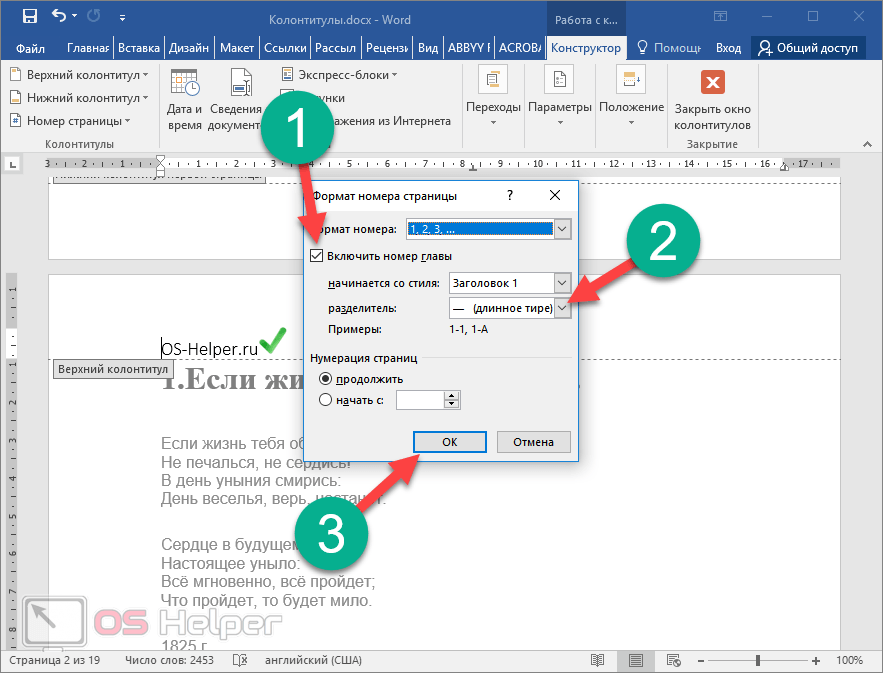Image resolution: width=883 pixels, height=673 pixels.
Task: Switch to the Главная tab
Action: [88, 48]
